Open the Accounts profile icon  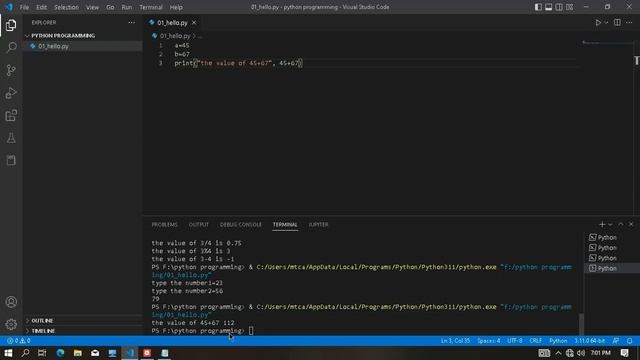11,302
